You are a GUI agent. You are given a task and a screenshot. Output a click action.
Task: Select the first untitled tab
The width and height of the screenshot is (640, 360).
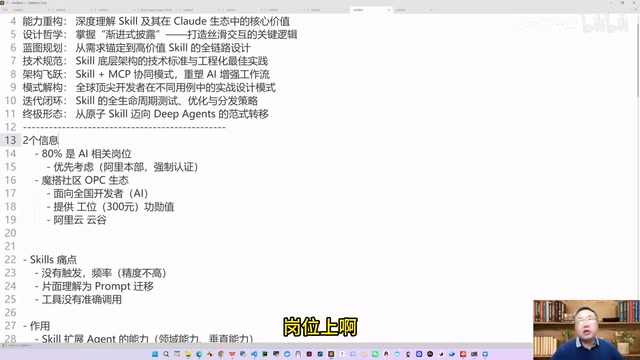coord(31,10)
